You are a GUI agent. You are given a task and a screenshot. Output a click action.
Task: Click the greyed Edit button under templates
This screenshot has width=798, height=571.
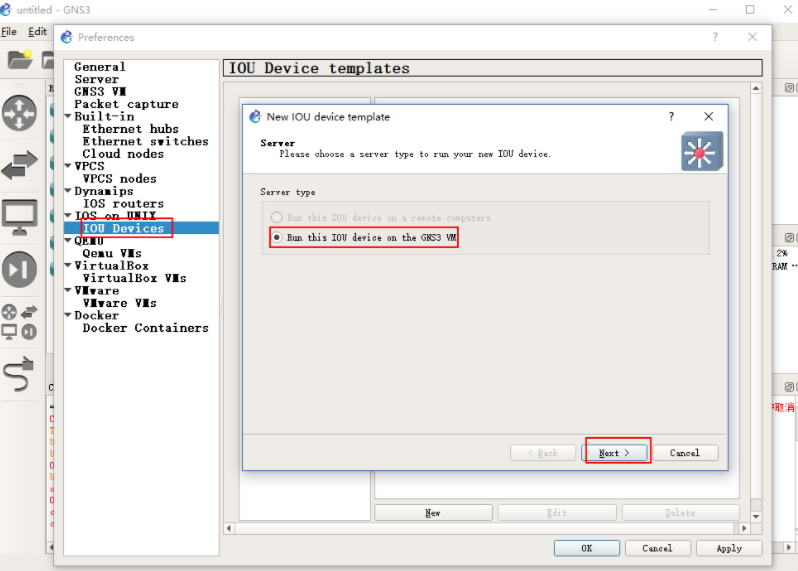(x=557, y=512)
